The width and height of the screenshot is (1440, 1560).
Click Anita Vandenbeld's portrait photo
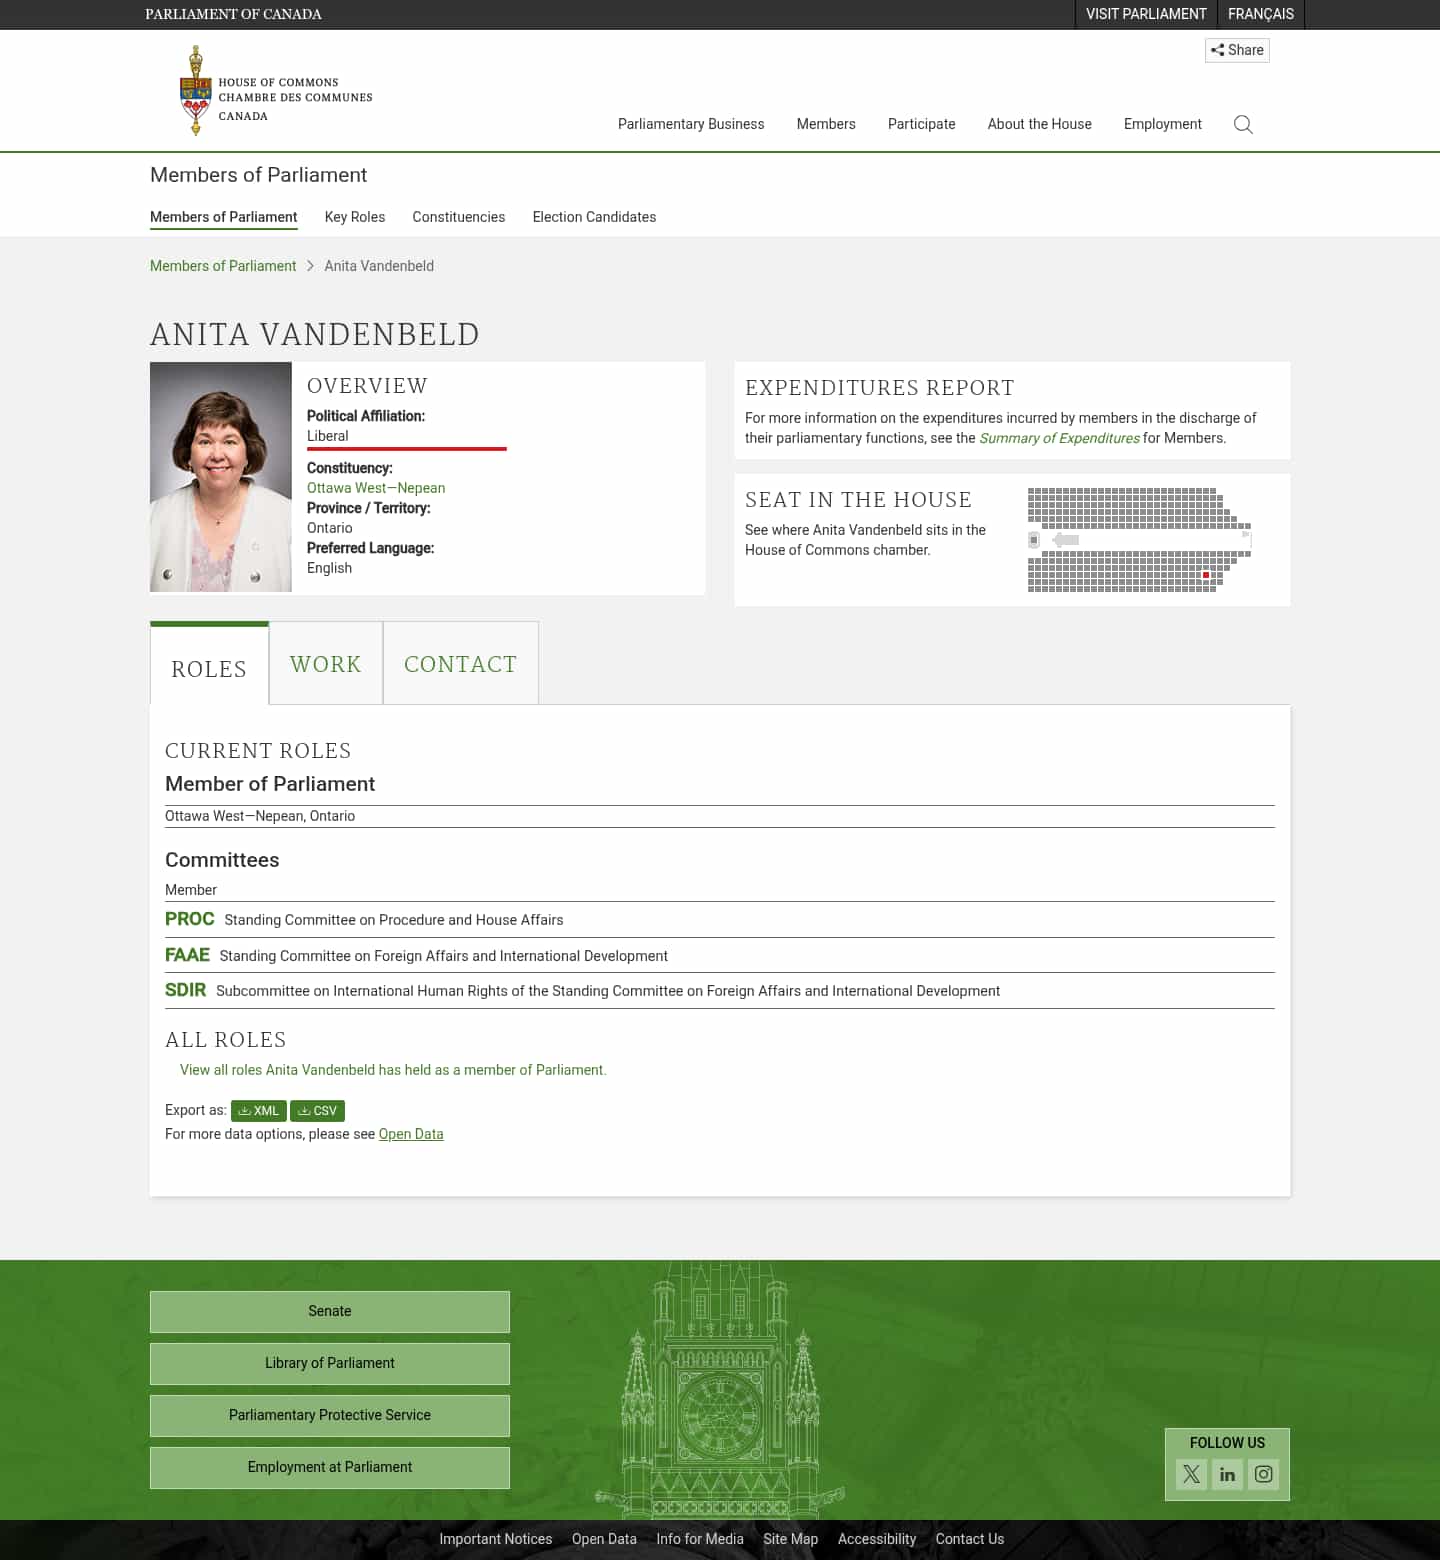pyautogui.click(x=221, y=477)
